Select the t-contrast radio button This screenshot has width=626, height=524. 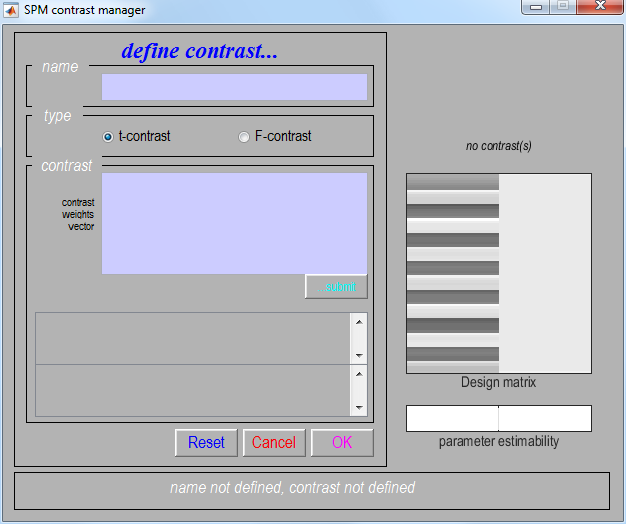click(108, 137)
